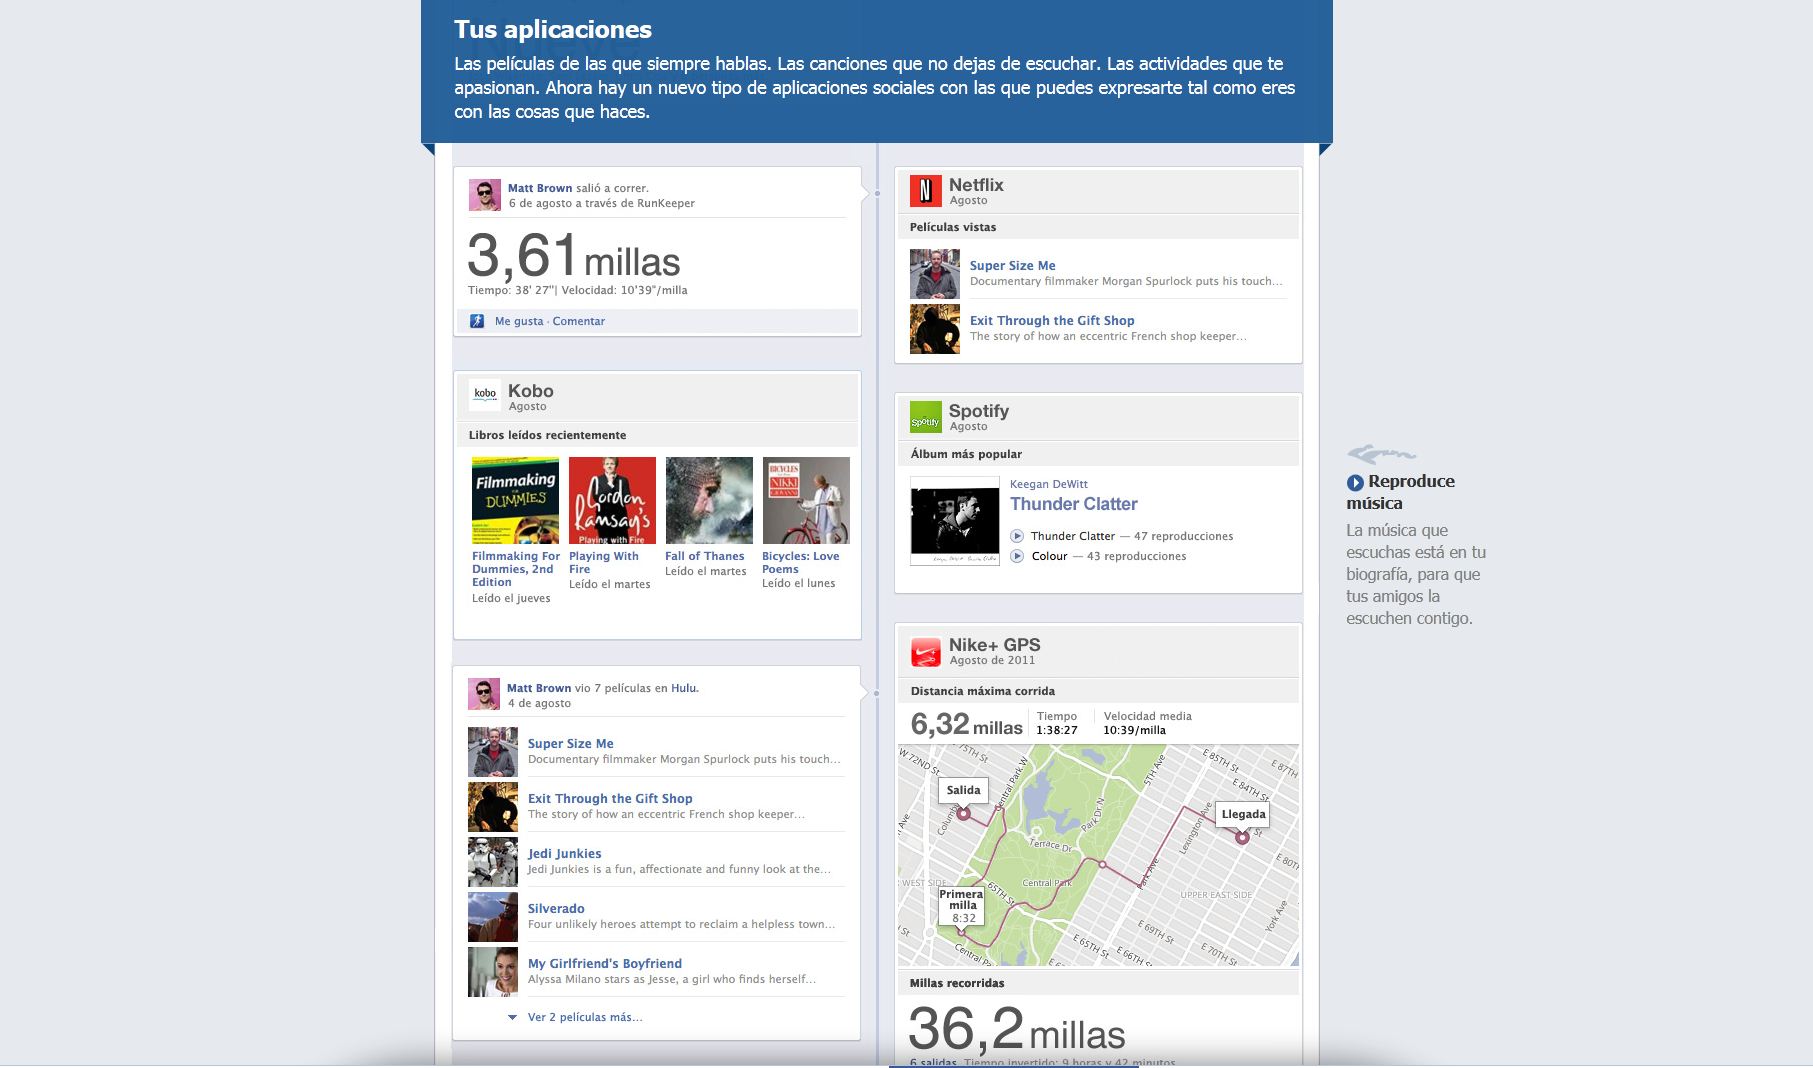This screenshot has height=1068, width=1813.
Task: Open Exit Through the Gift Shop in Hulu list
Action: [610, 799]
